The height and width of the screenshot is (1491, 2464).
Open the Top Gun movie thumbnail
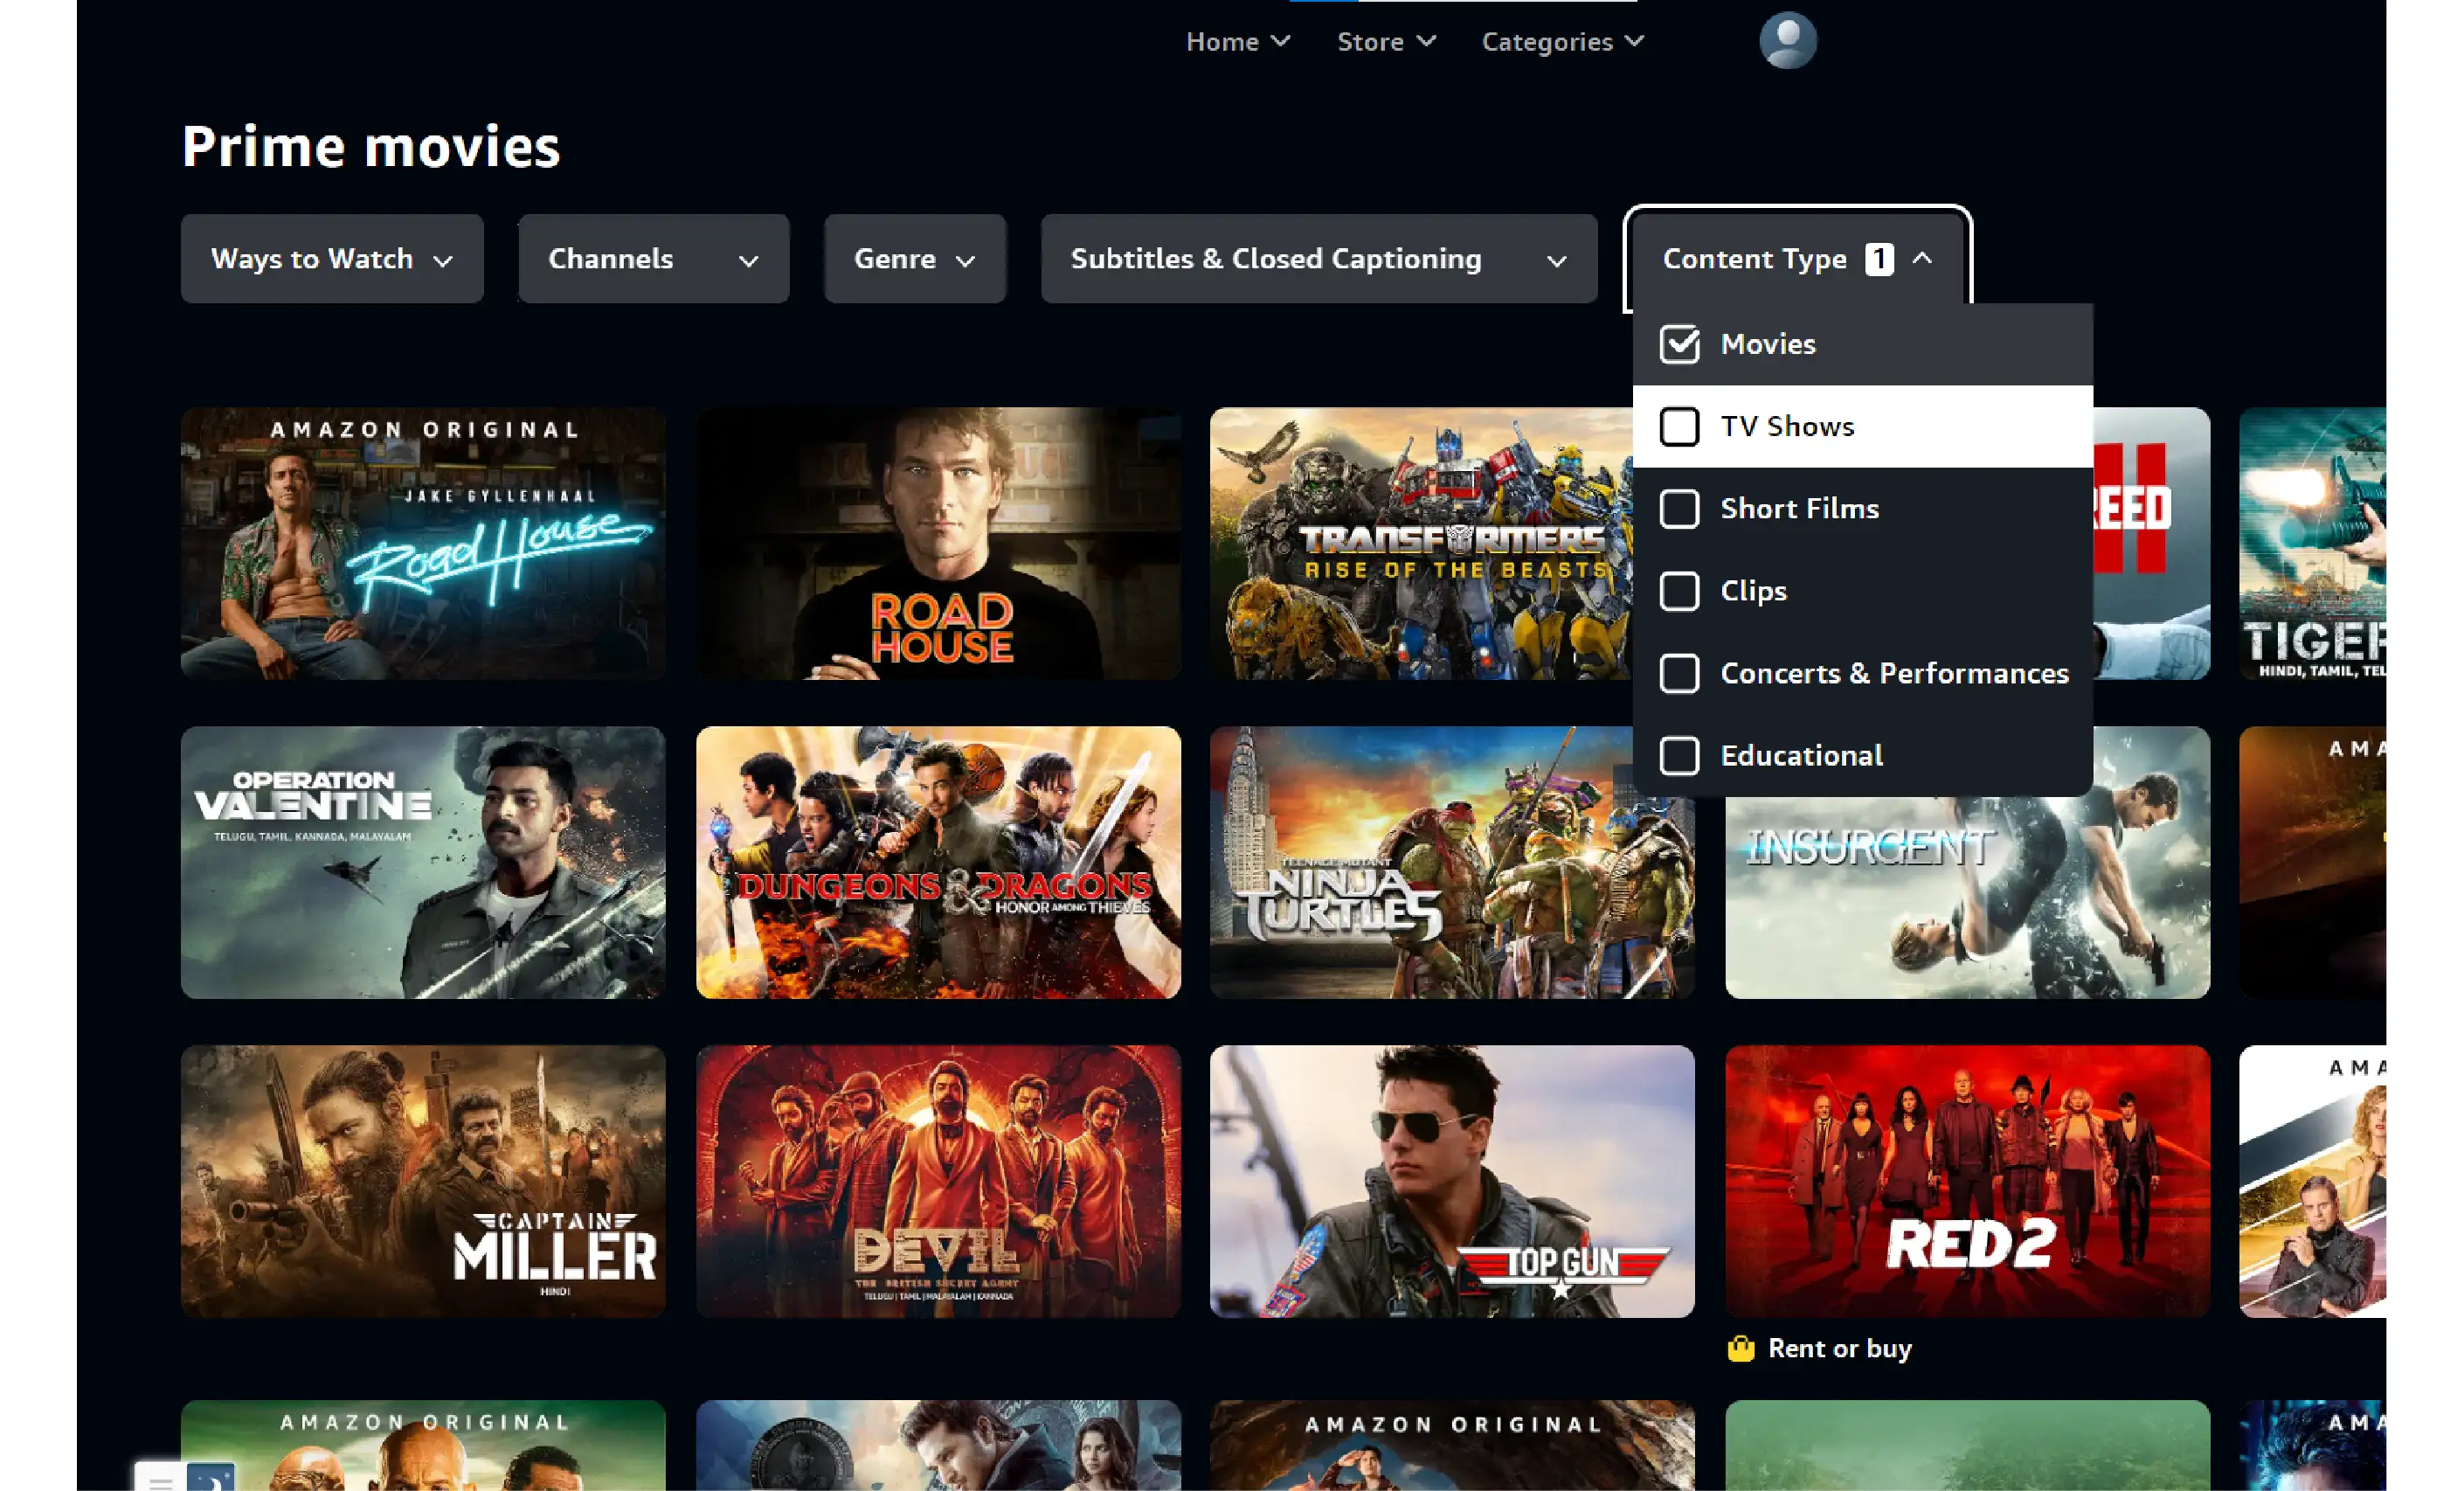[1451, 1181]
